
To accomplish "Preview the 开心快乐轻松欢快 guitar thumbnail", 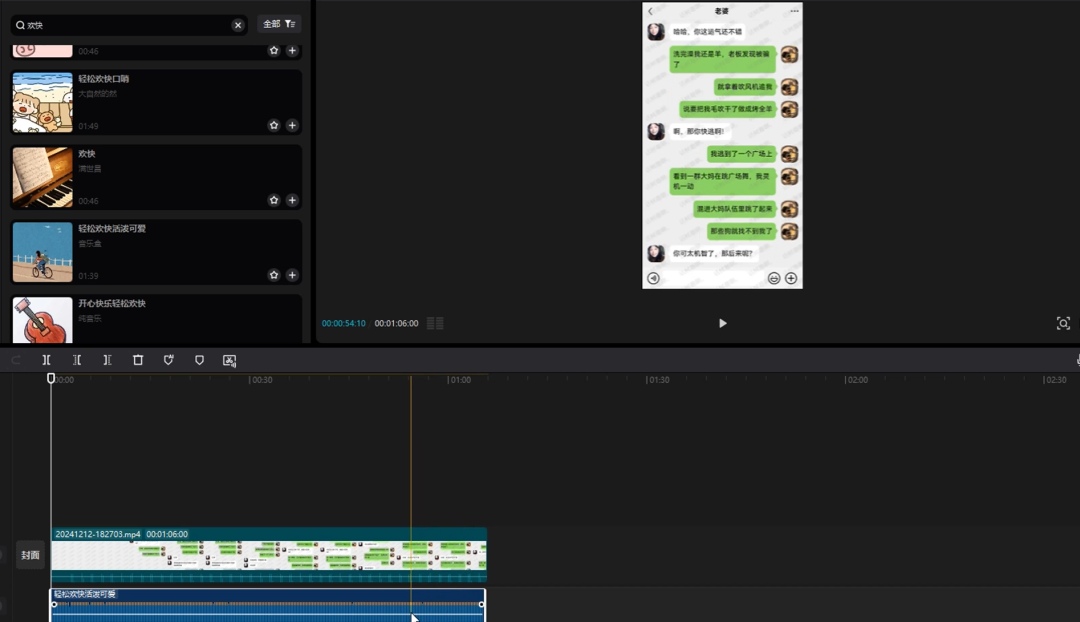I will [x=42, y=320].
